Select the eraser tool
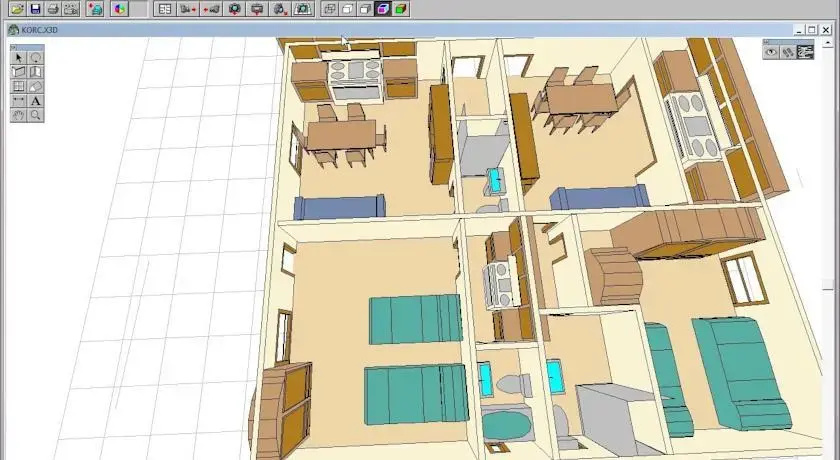 pos(35,87)
